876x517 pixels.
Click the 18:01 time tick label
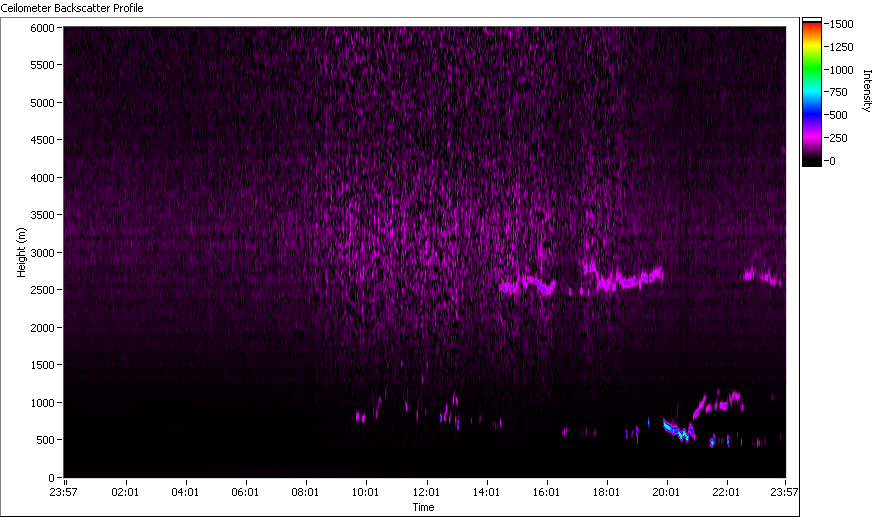coord(606,492)
